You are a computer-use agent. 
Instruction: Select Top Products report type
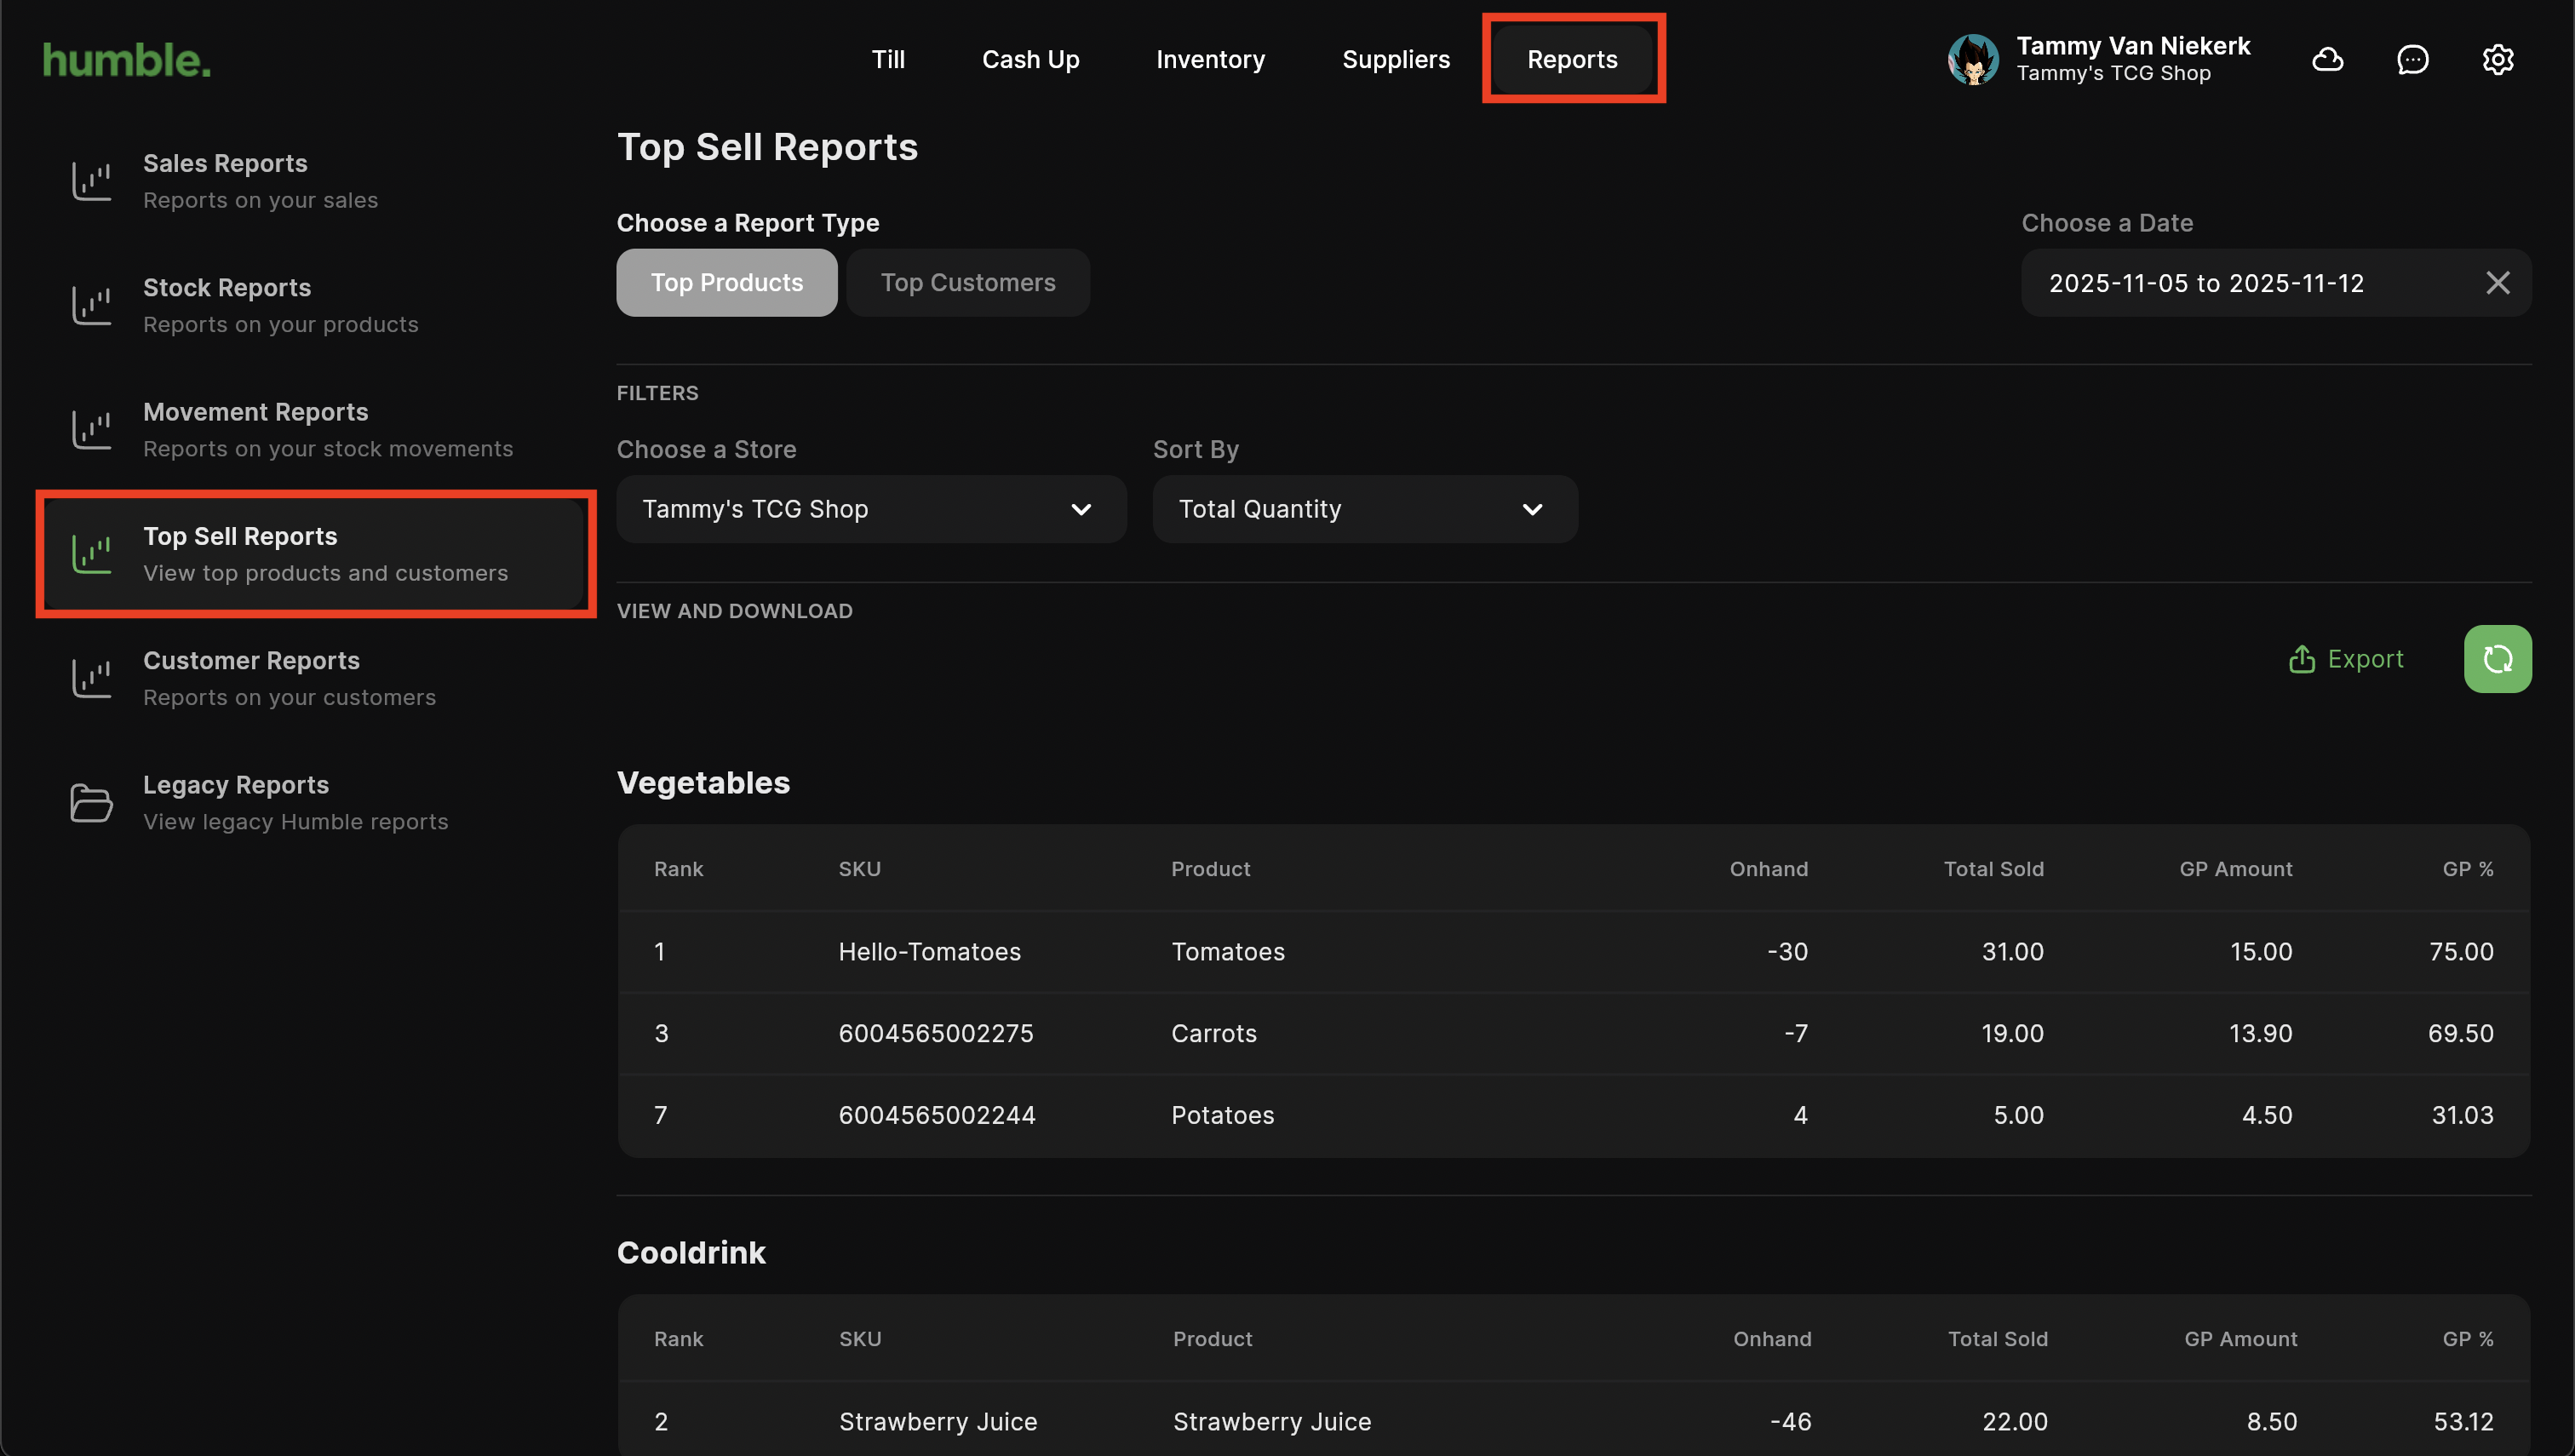[x=726, y=283]
